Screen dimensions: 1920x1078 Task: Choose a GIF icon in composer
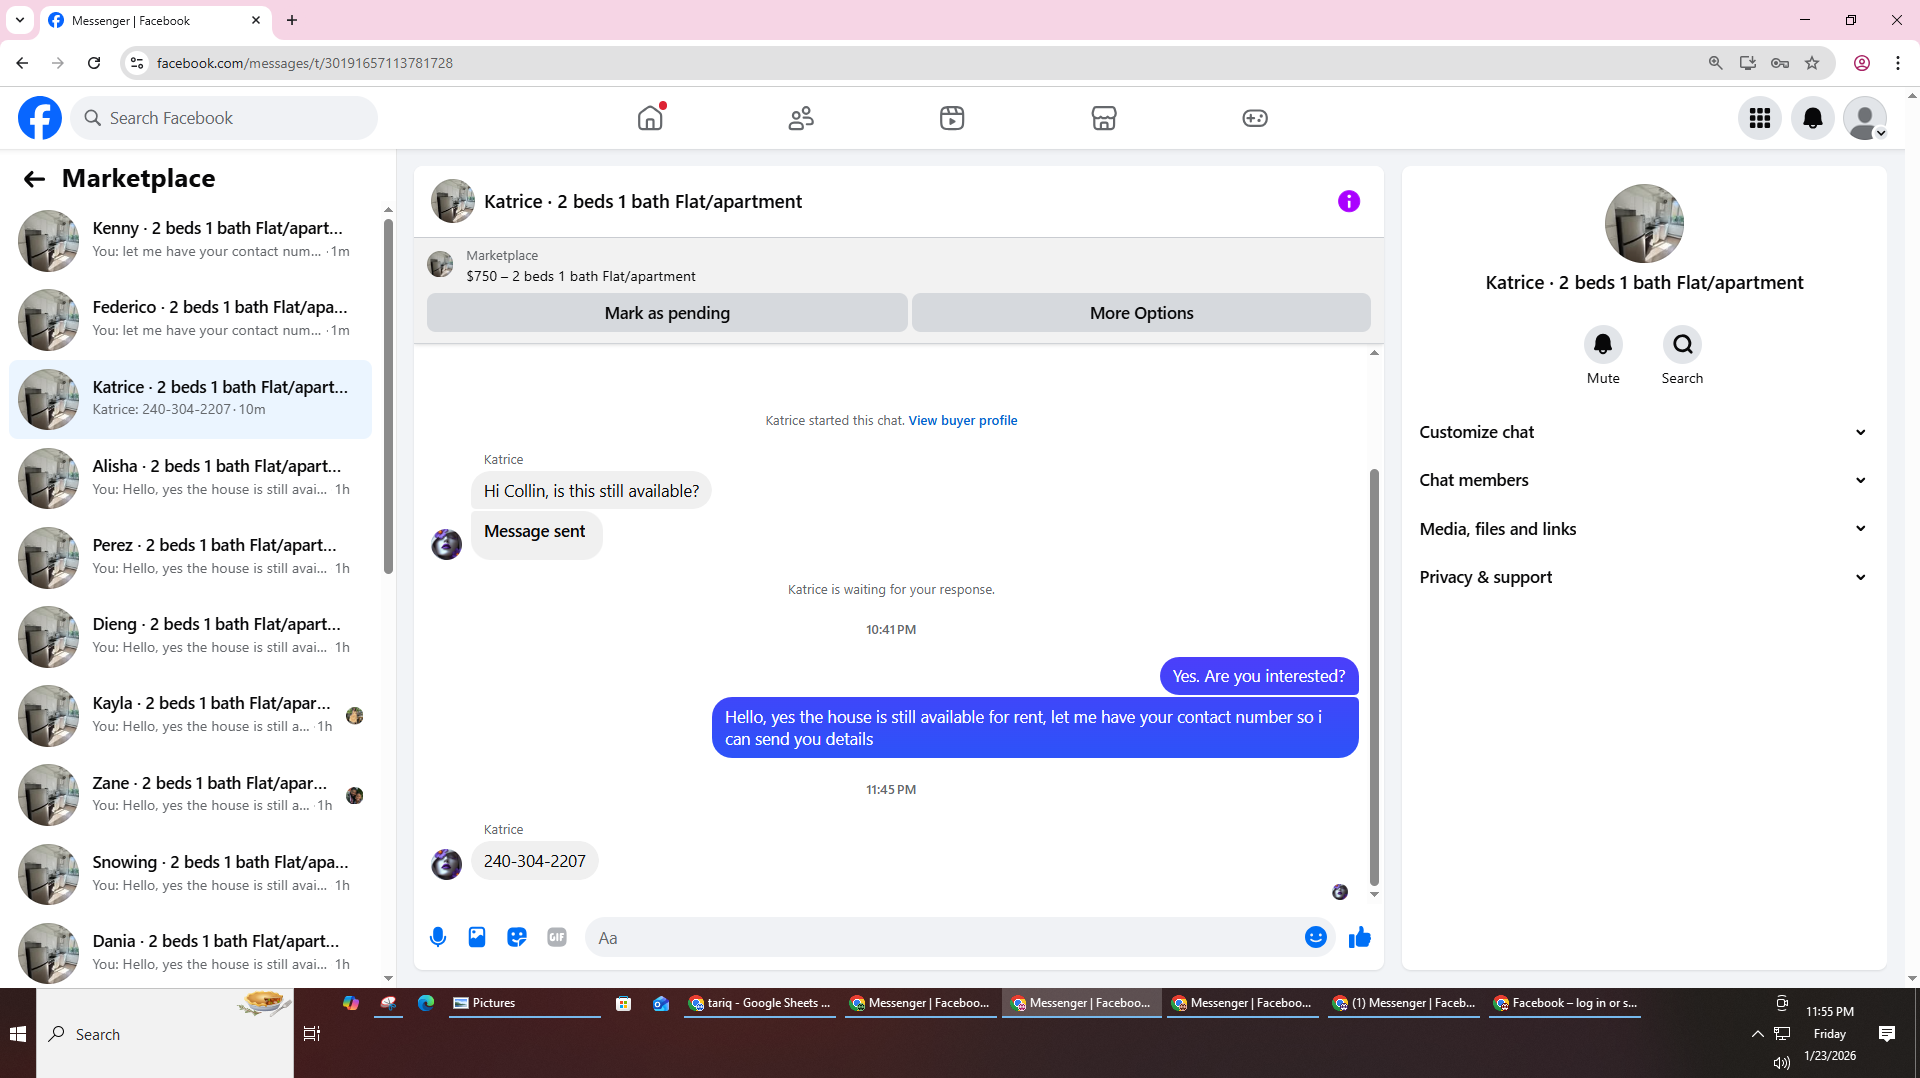tap(557, 937)
